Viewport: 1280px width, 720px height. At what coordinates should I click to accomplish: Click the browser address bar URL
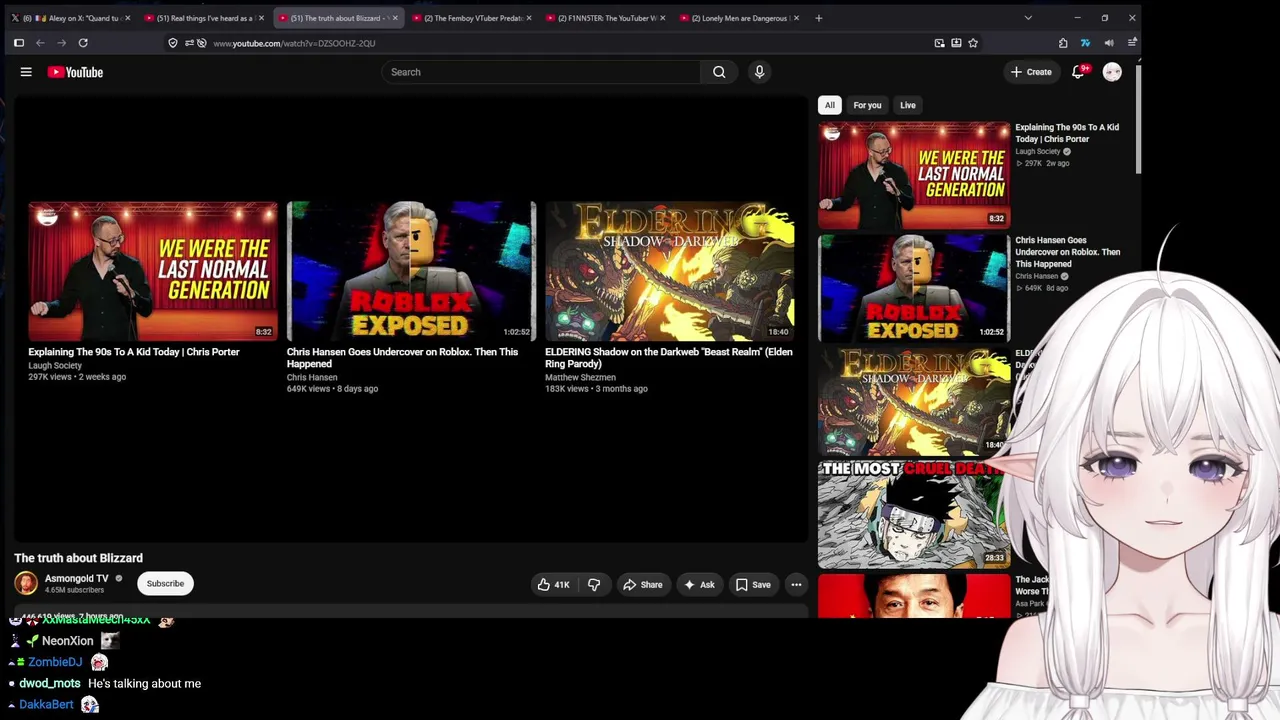tap(294, 43)
